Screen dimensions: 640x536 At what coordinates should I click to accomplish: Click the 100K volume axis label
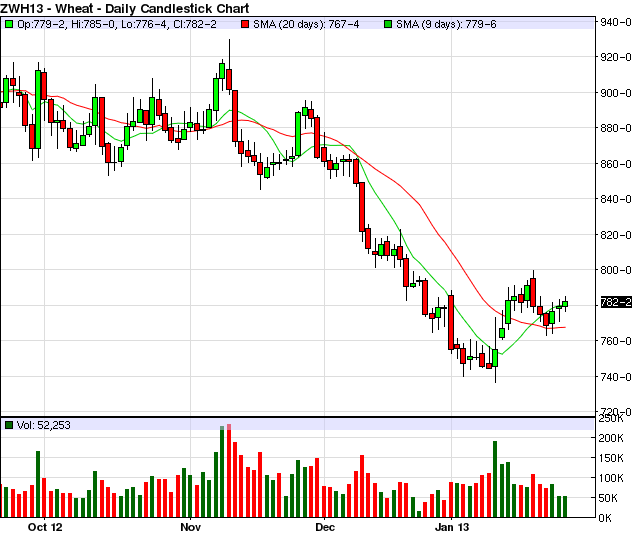tap(611, 478)
